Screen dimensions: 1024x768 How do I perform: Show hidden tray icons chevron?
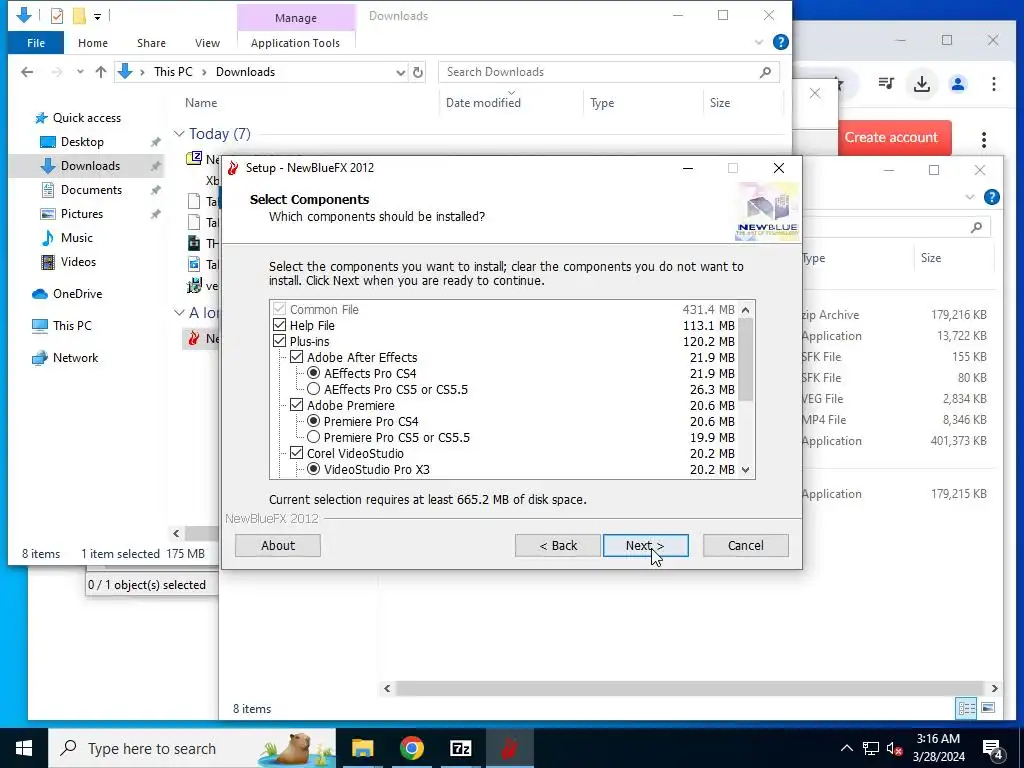coord(846,748)
